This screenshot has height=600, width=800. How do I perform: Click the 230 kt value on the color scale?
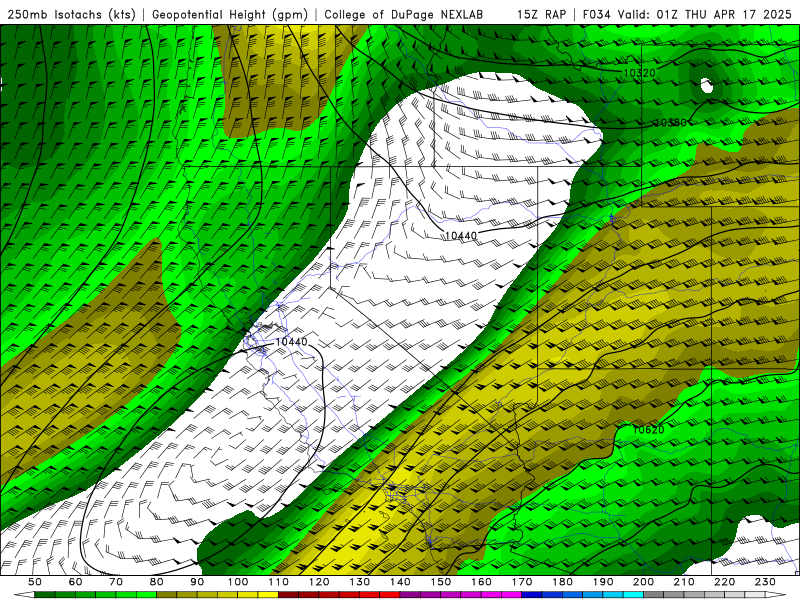[765, 582]
